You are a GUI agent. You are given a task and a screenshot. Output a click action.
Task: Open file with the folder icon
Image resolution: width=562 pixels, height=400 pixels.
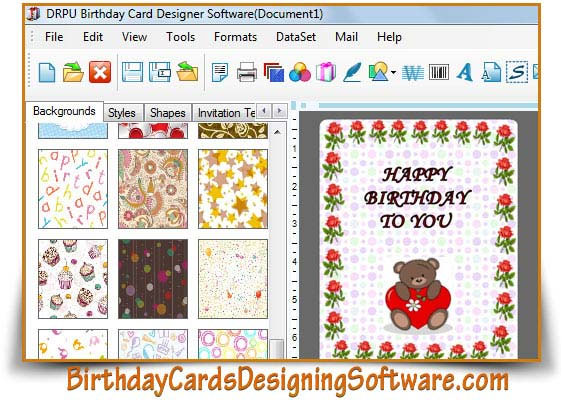click(73, 72)
